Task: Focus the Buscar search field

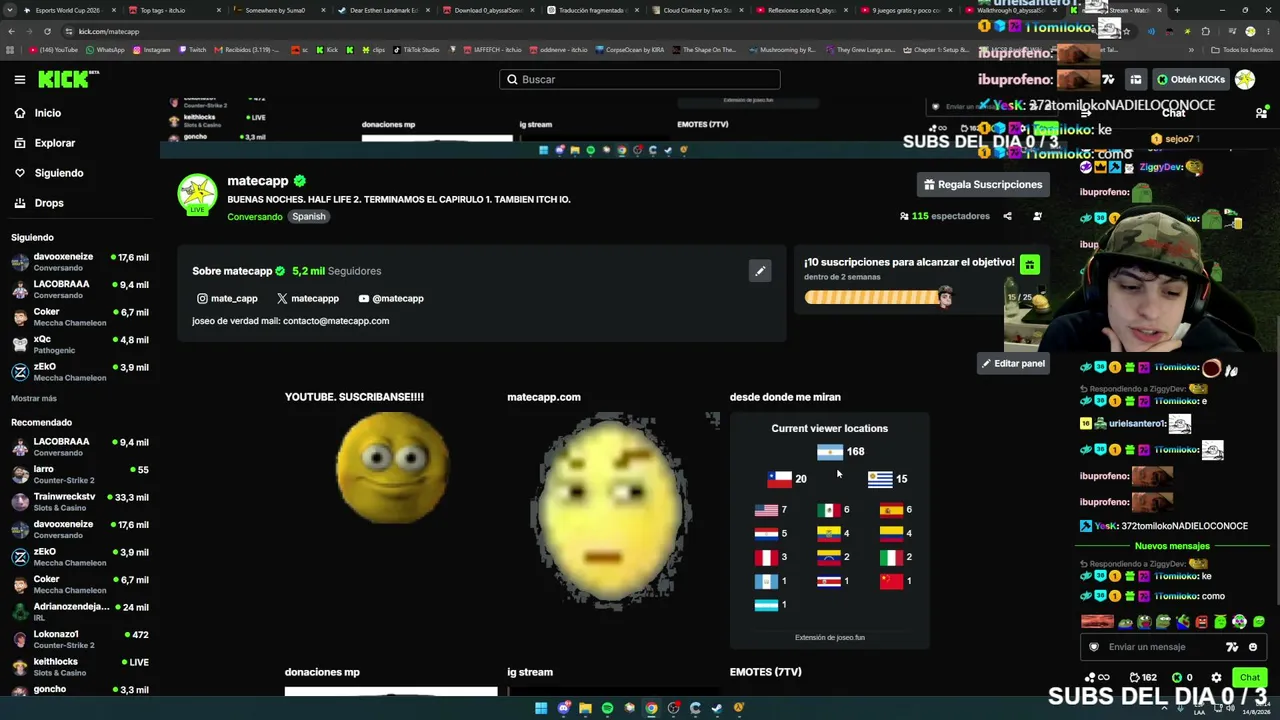Action: [x=640, y=79]
